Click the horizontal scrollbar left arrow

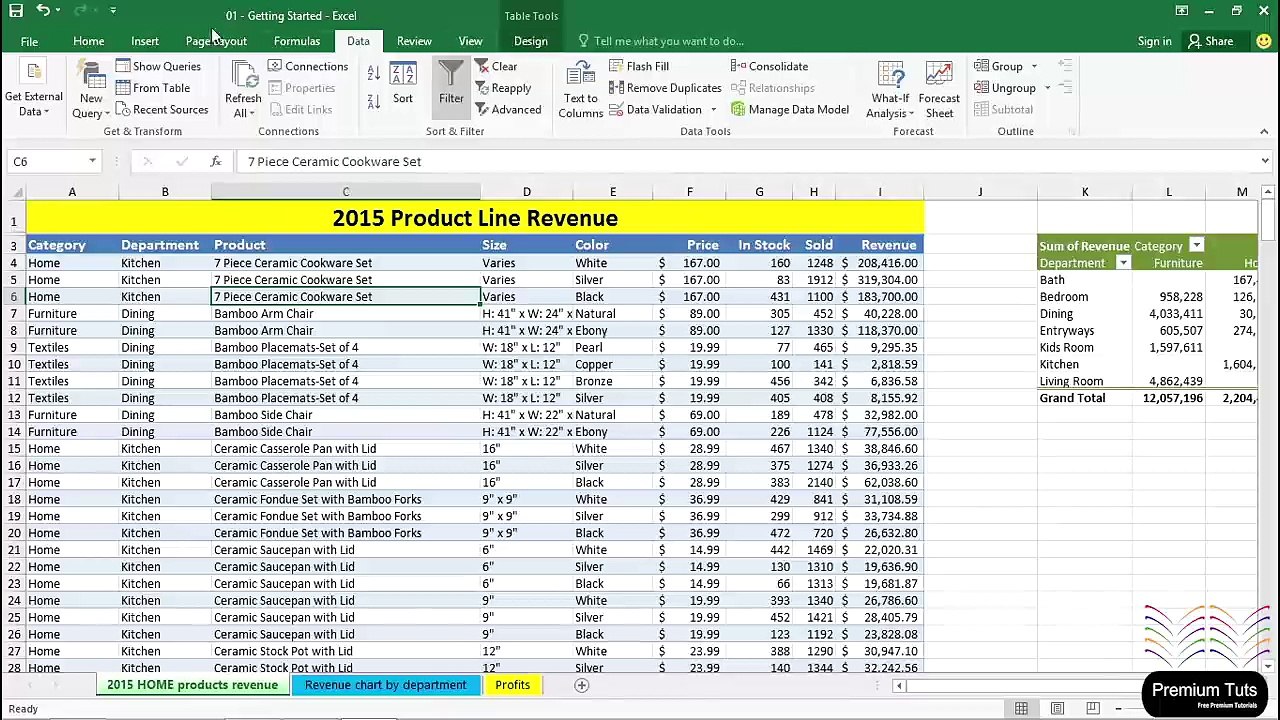pyautogui.click(x=899, y=685)
